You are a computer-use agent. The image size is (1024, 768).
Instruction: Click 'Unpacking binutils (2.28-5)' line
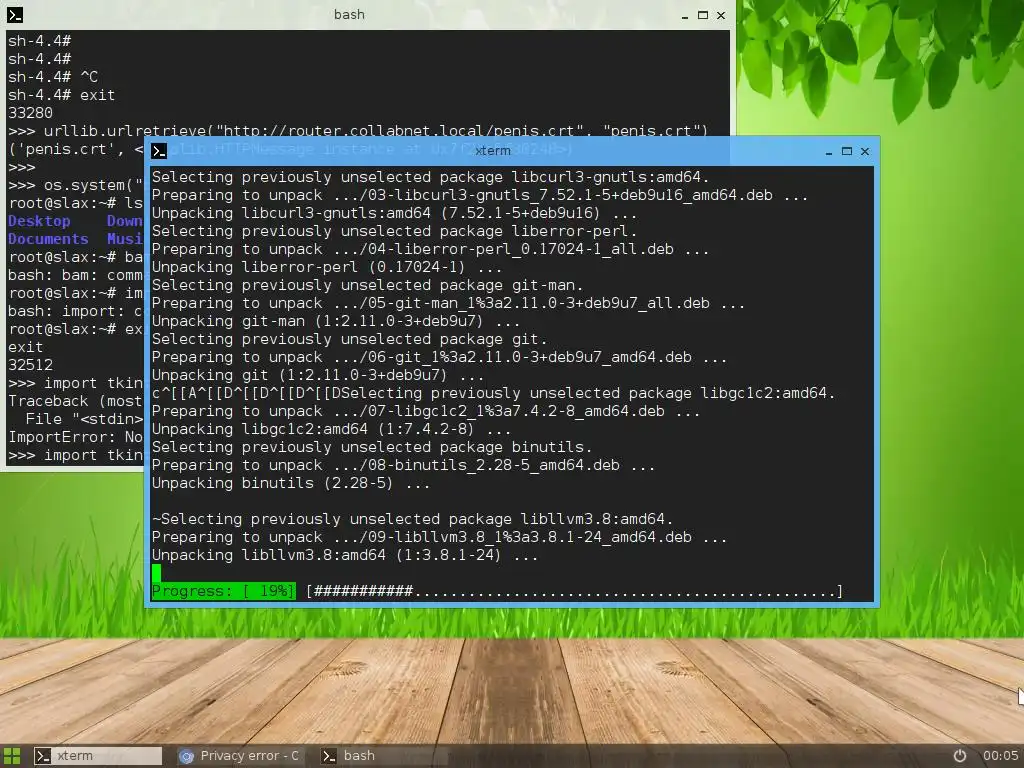[x=291, y=483]
